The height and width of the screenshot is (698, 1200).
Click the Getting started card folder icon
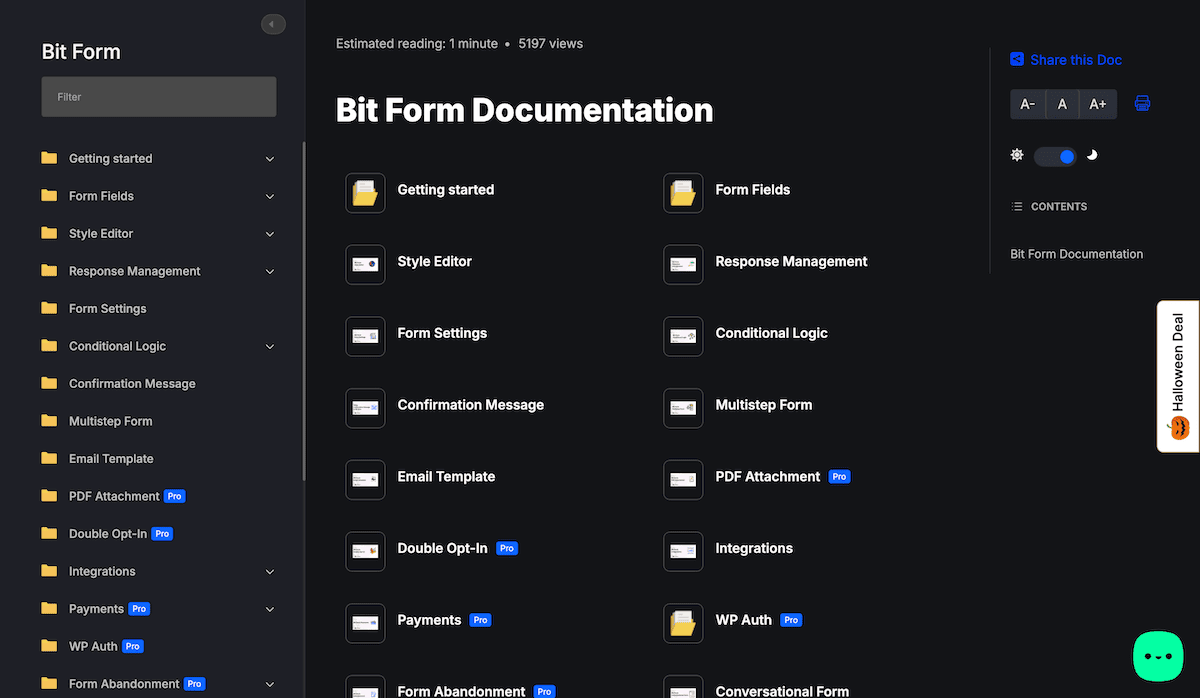pos(365,193)
